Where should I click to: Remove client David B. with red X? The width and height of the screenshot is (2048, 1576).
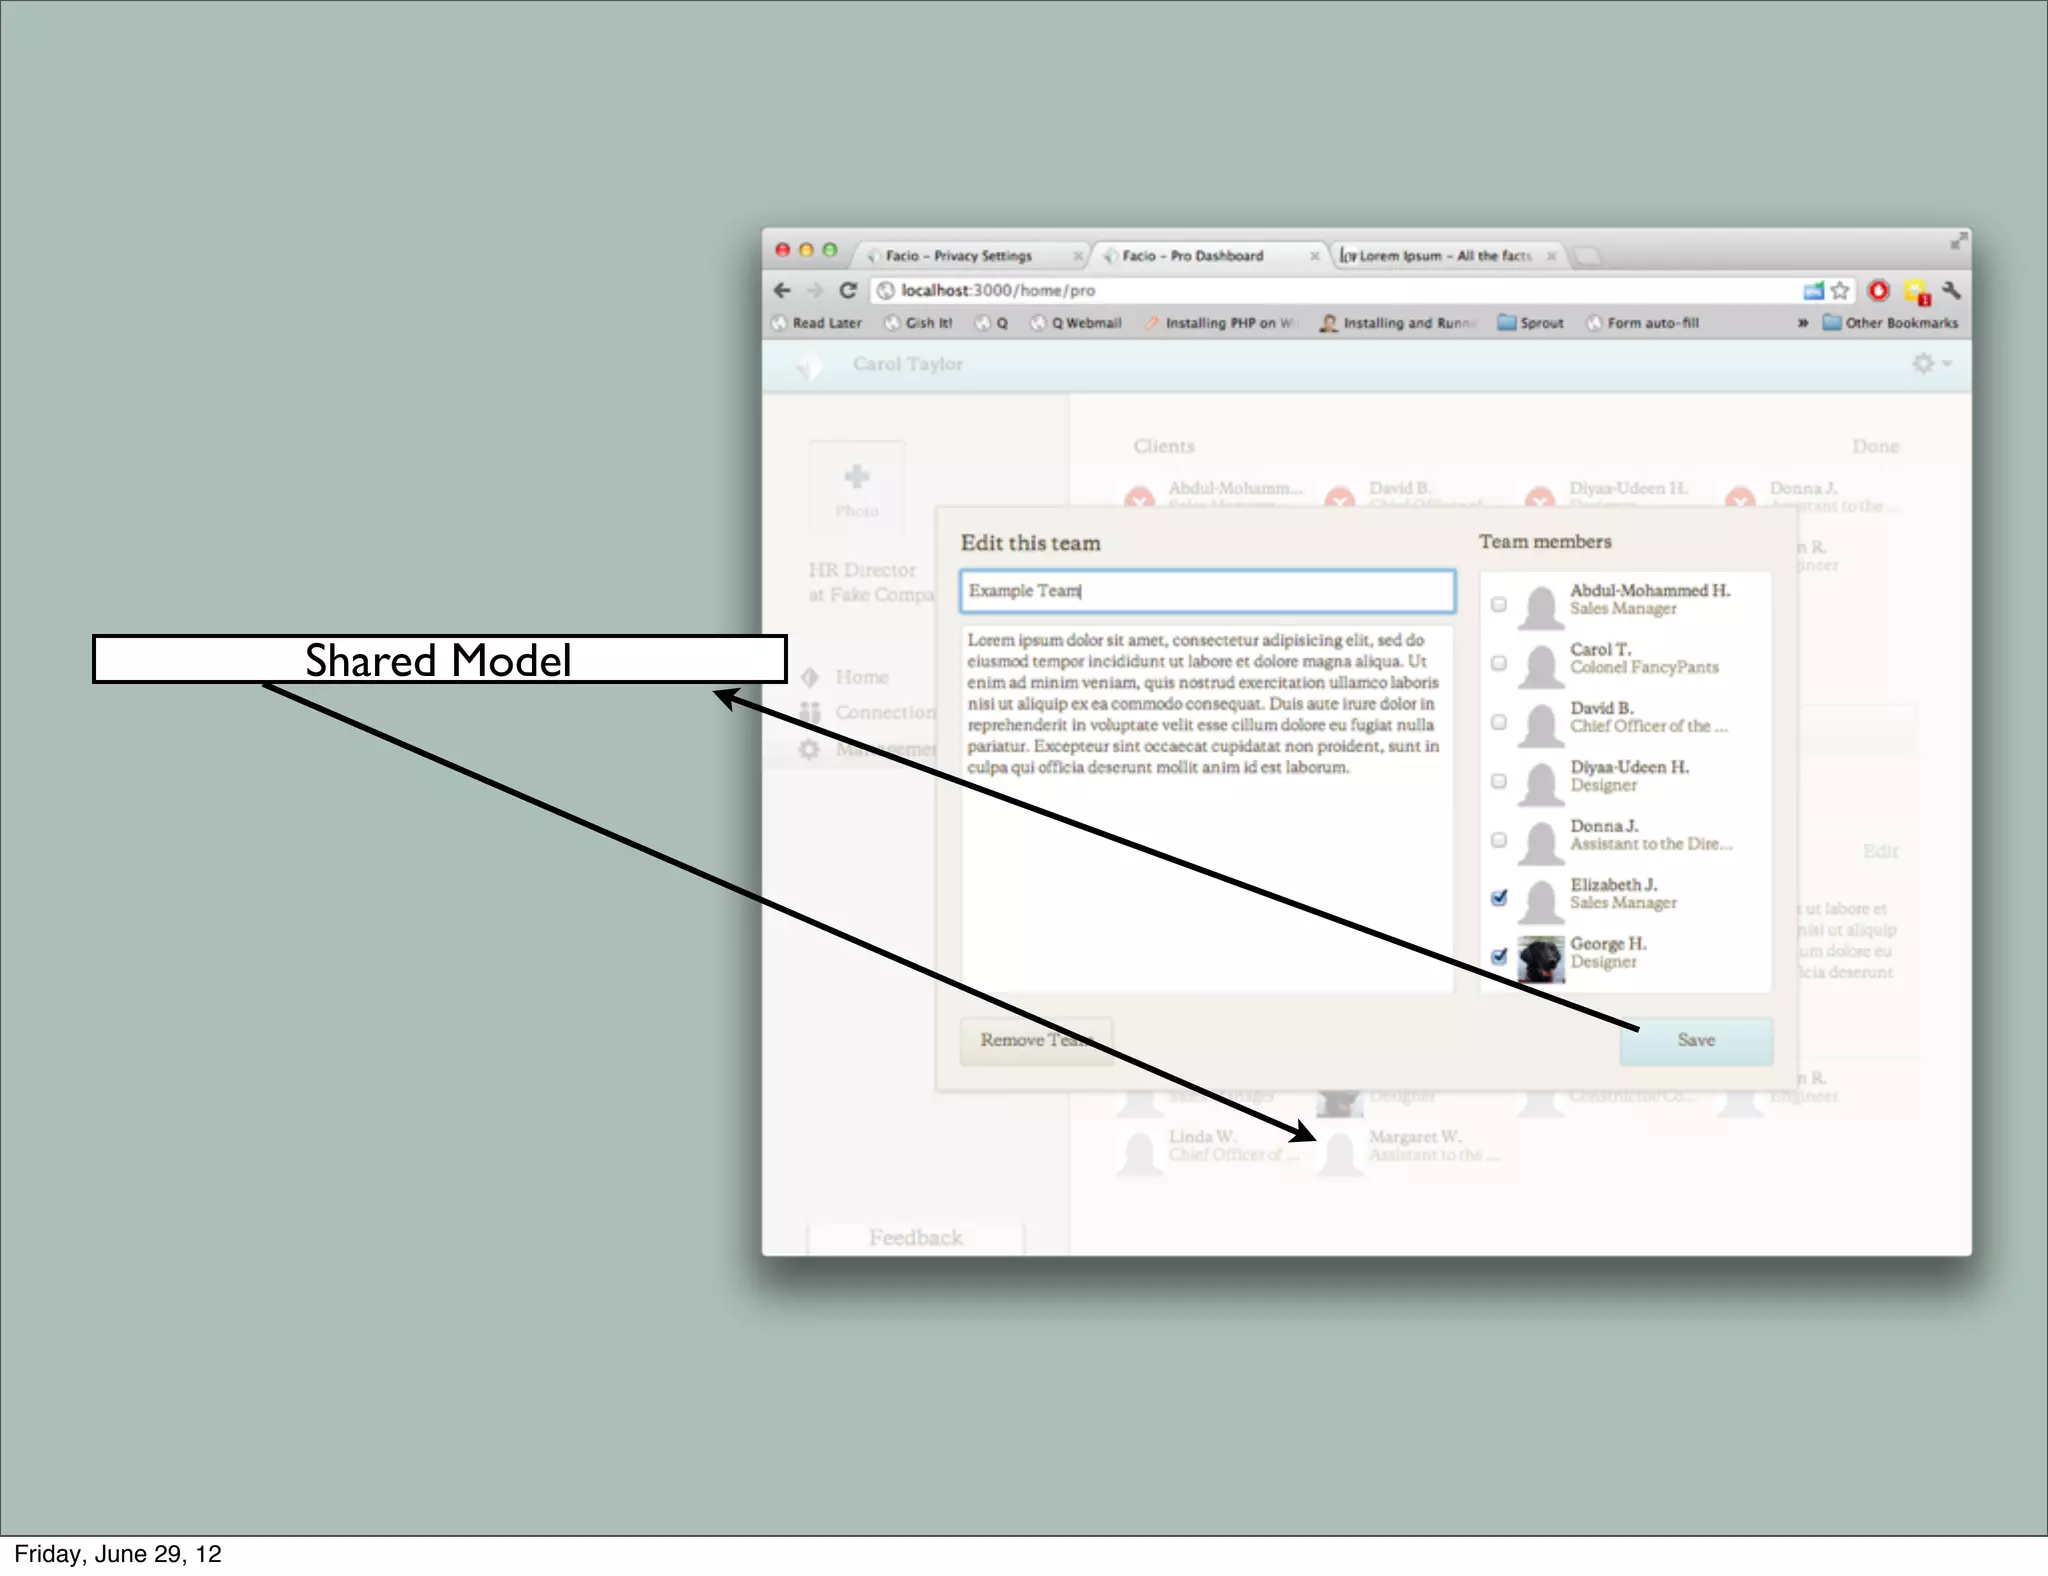click(x=1340, y=497)
